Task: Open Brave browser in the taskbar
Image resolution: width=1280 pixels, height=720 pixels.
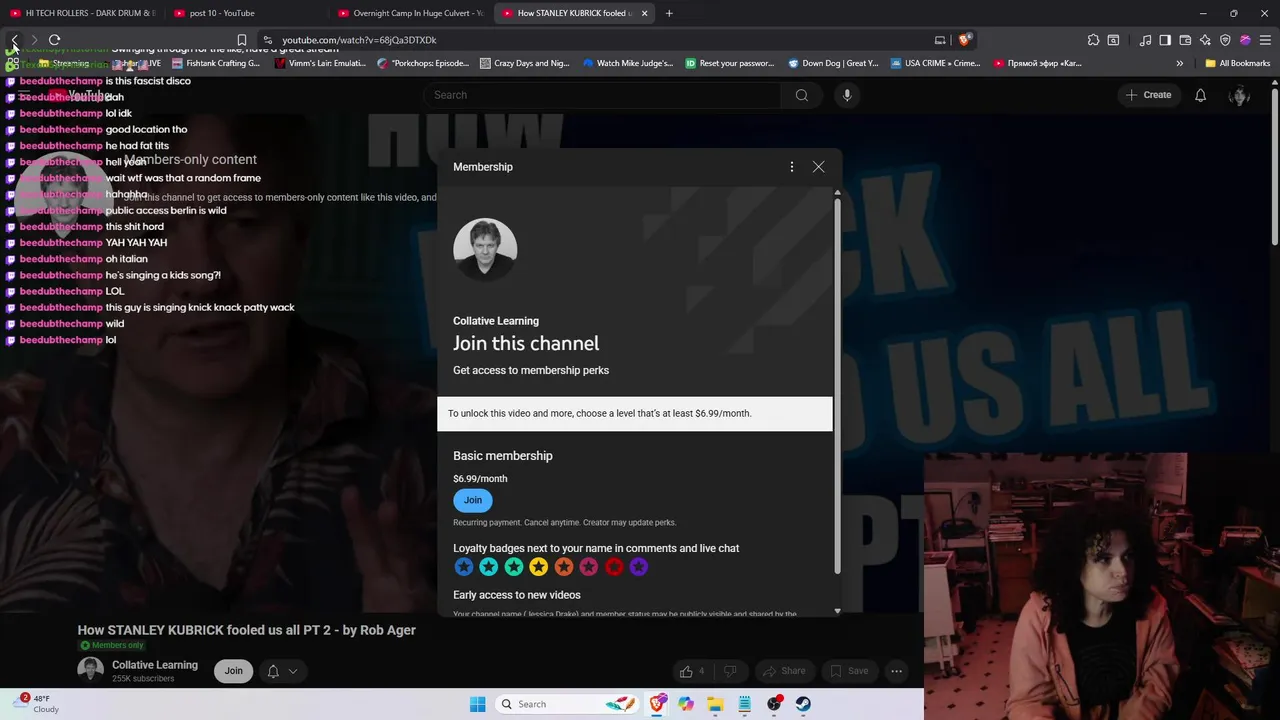Action: click(x=657, y=704)
